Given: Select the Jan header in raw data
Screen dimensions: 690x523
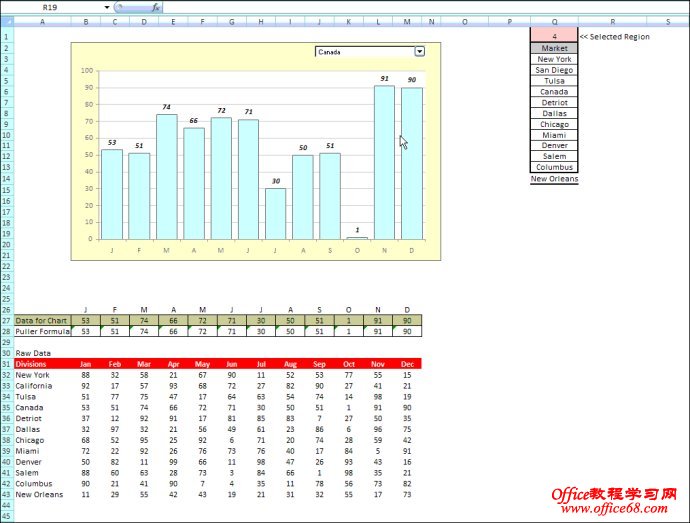Looking at the screenshot, I should [x=85, y=364].
